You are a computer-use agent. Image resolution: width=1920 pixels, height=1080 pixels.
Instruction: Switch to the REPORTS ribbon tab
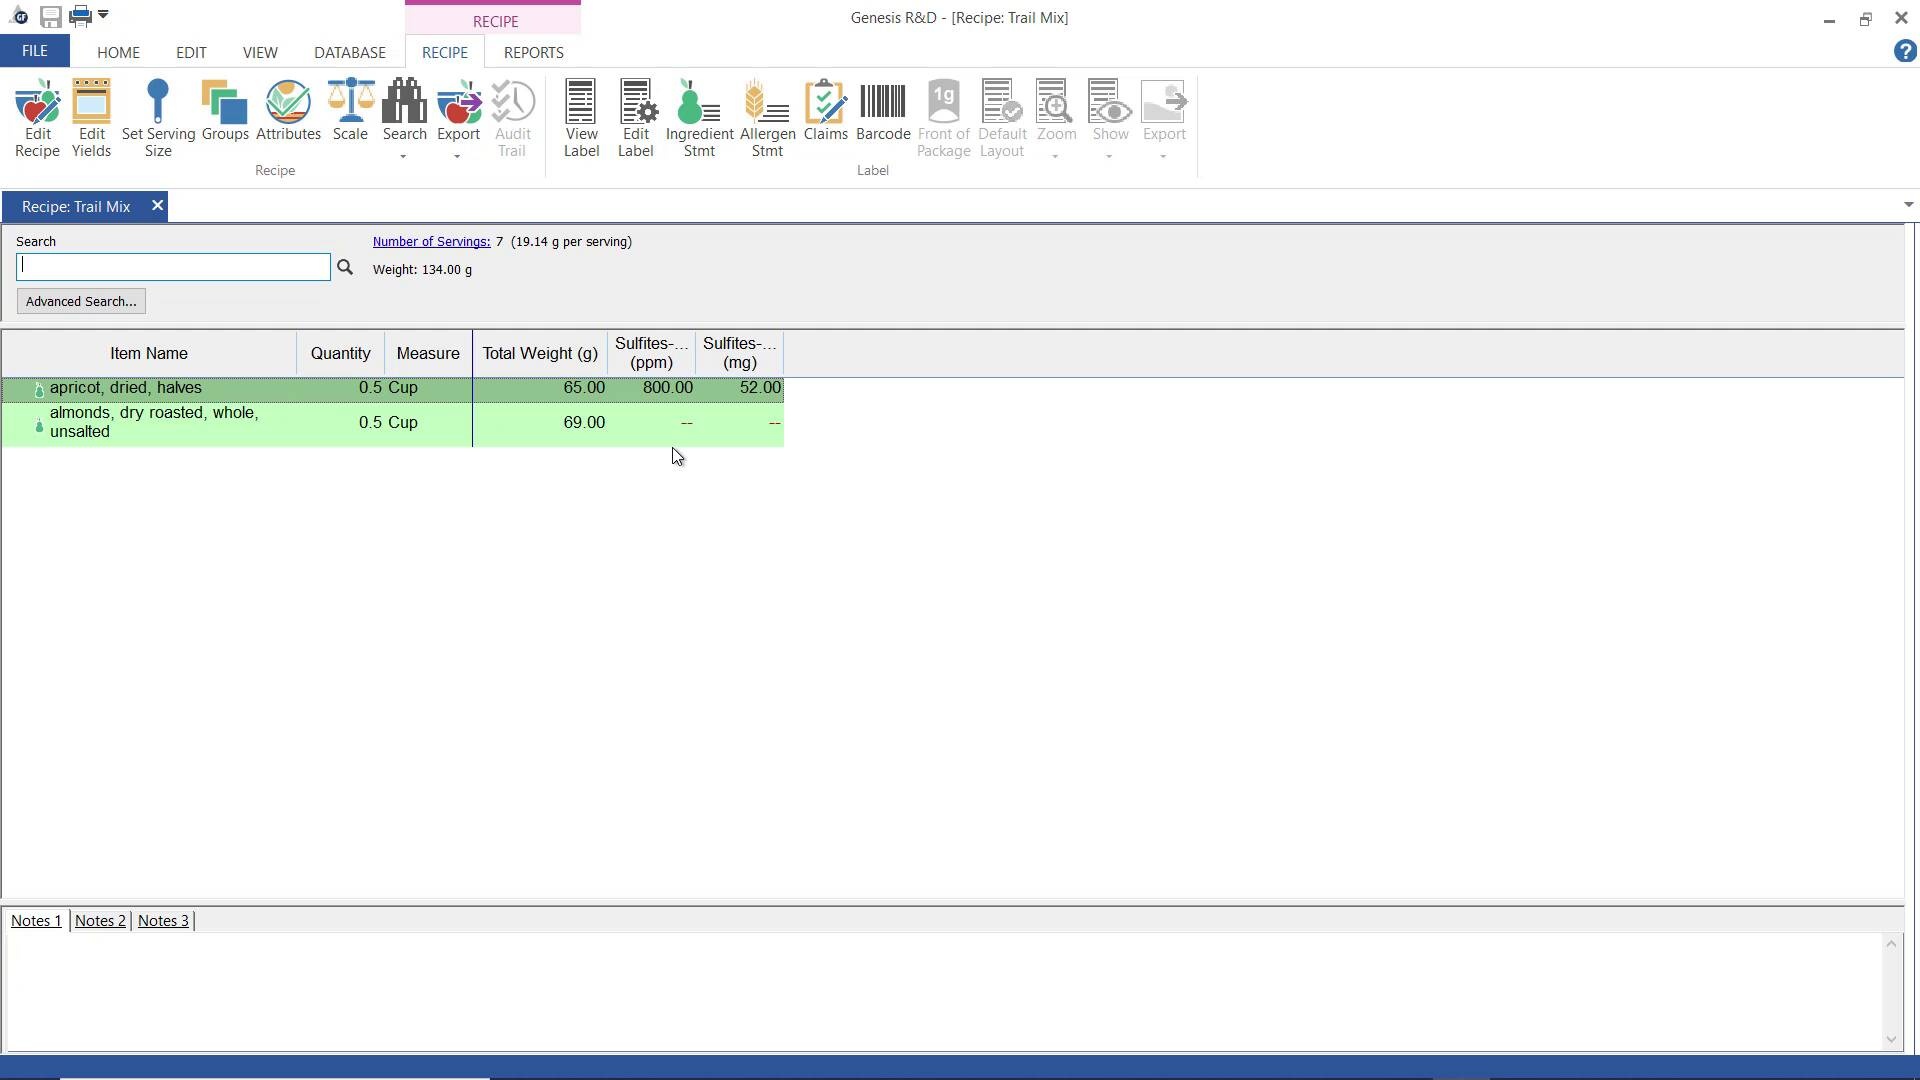(x=533, y=52)
